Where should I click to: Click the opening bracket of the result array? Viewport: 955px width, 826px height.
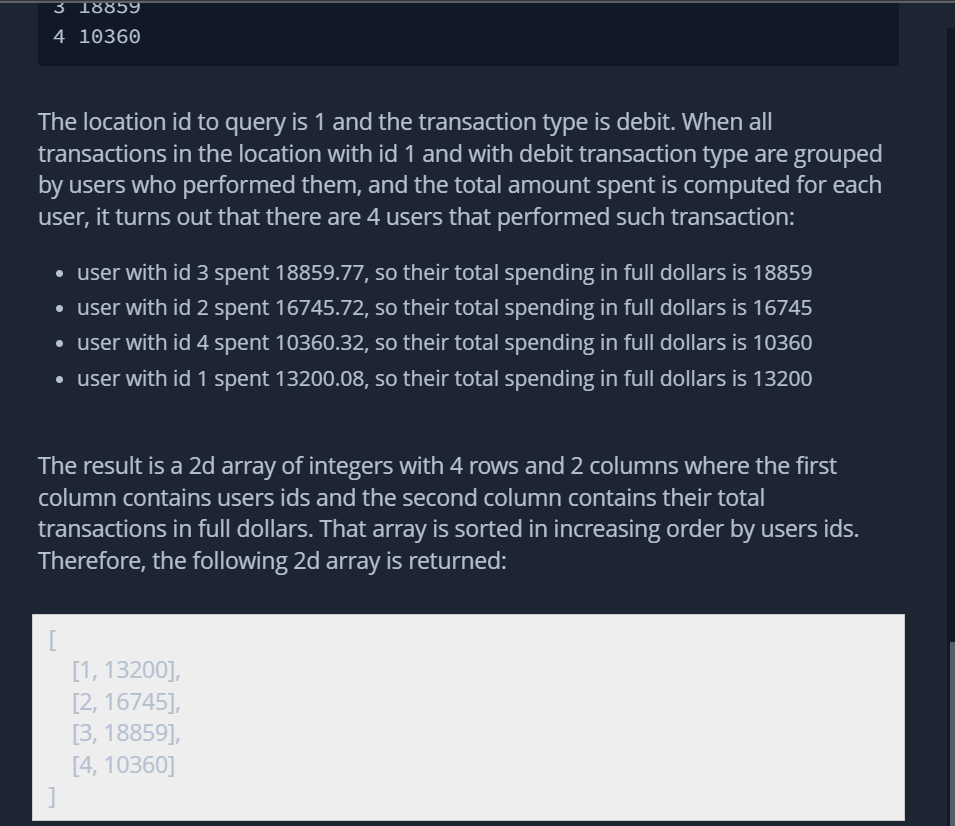pyautogui.click(x=52, y=640)
